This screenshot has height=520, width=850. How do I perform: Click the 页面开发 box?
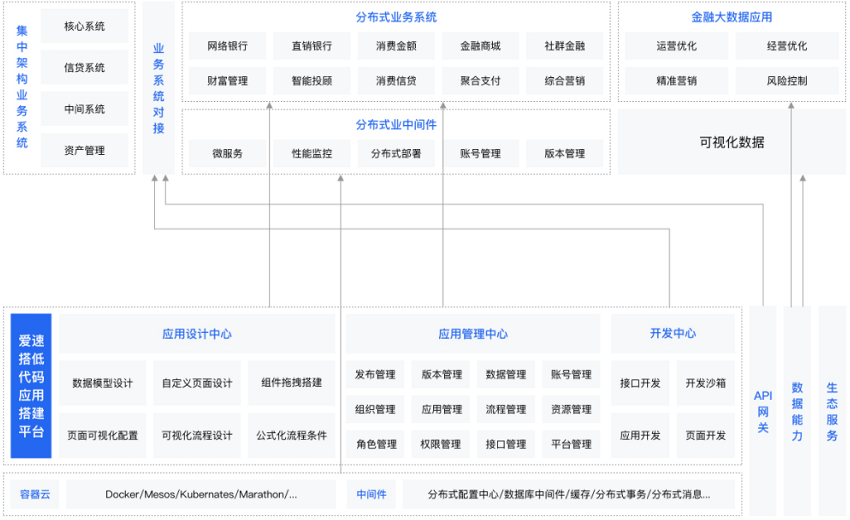tap(706, 435)
